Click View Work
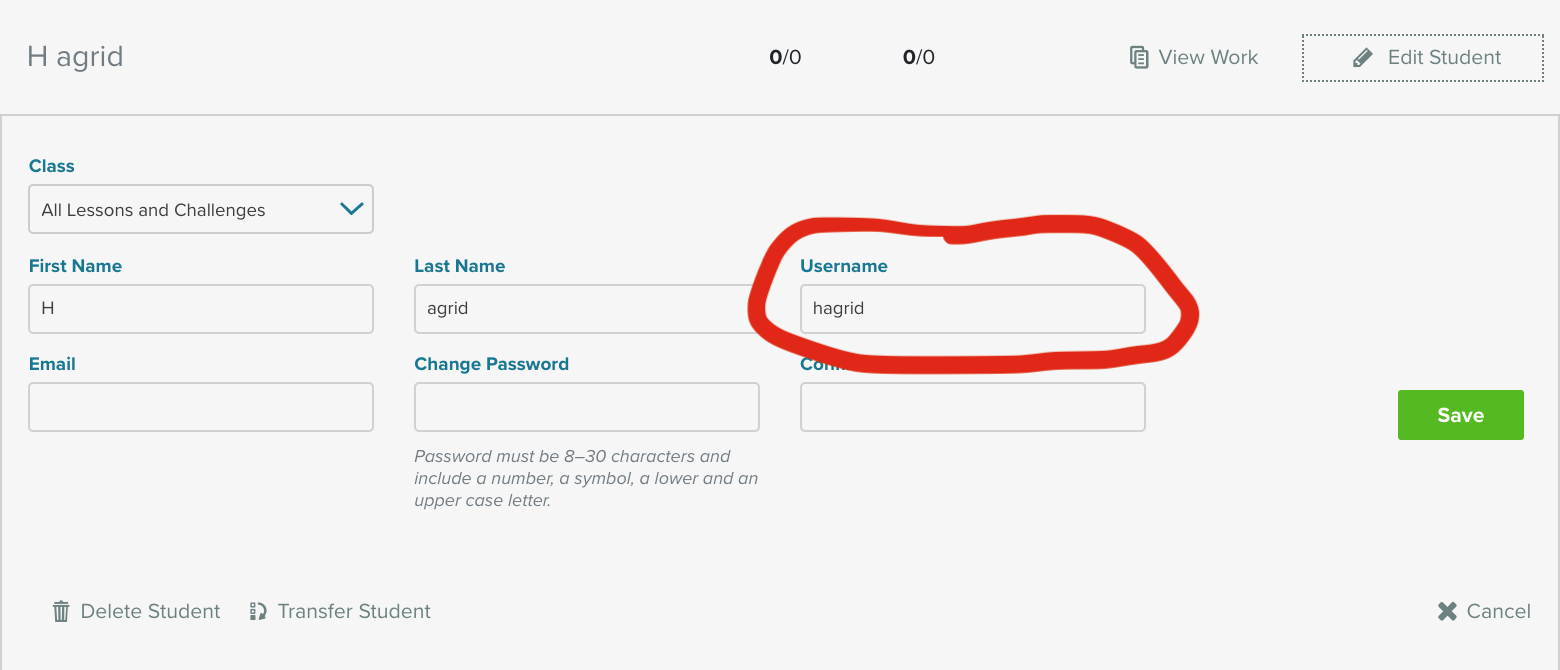 [x=1192, y=57]
